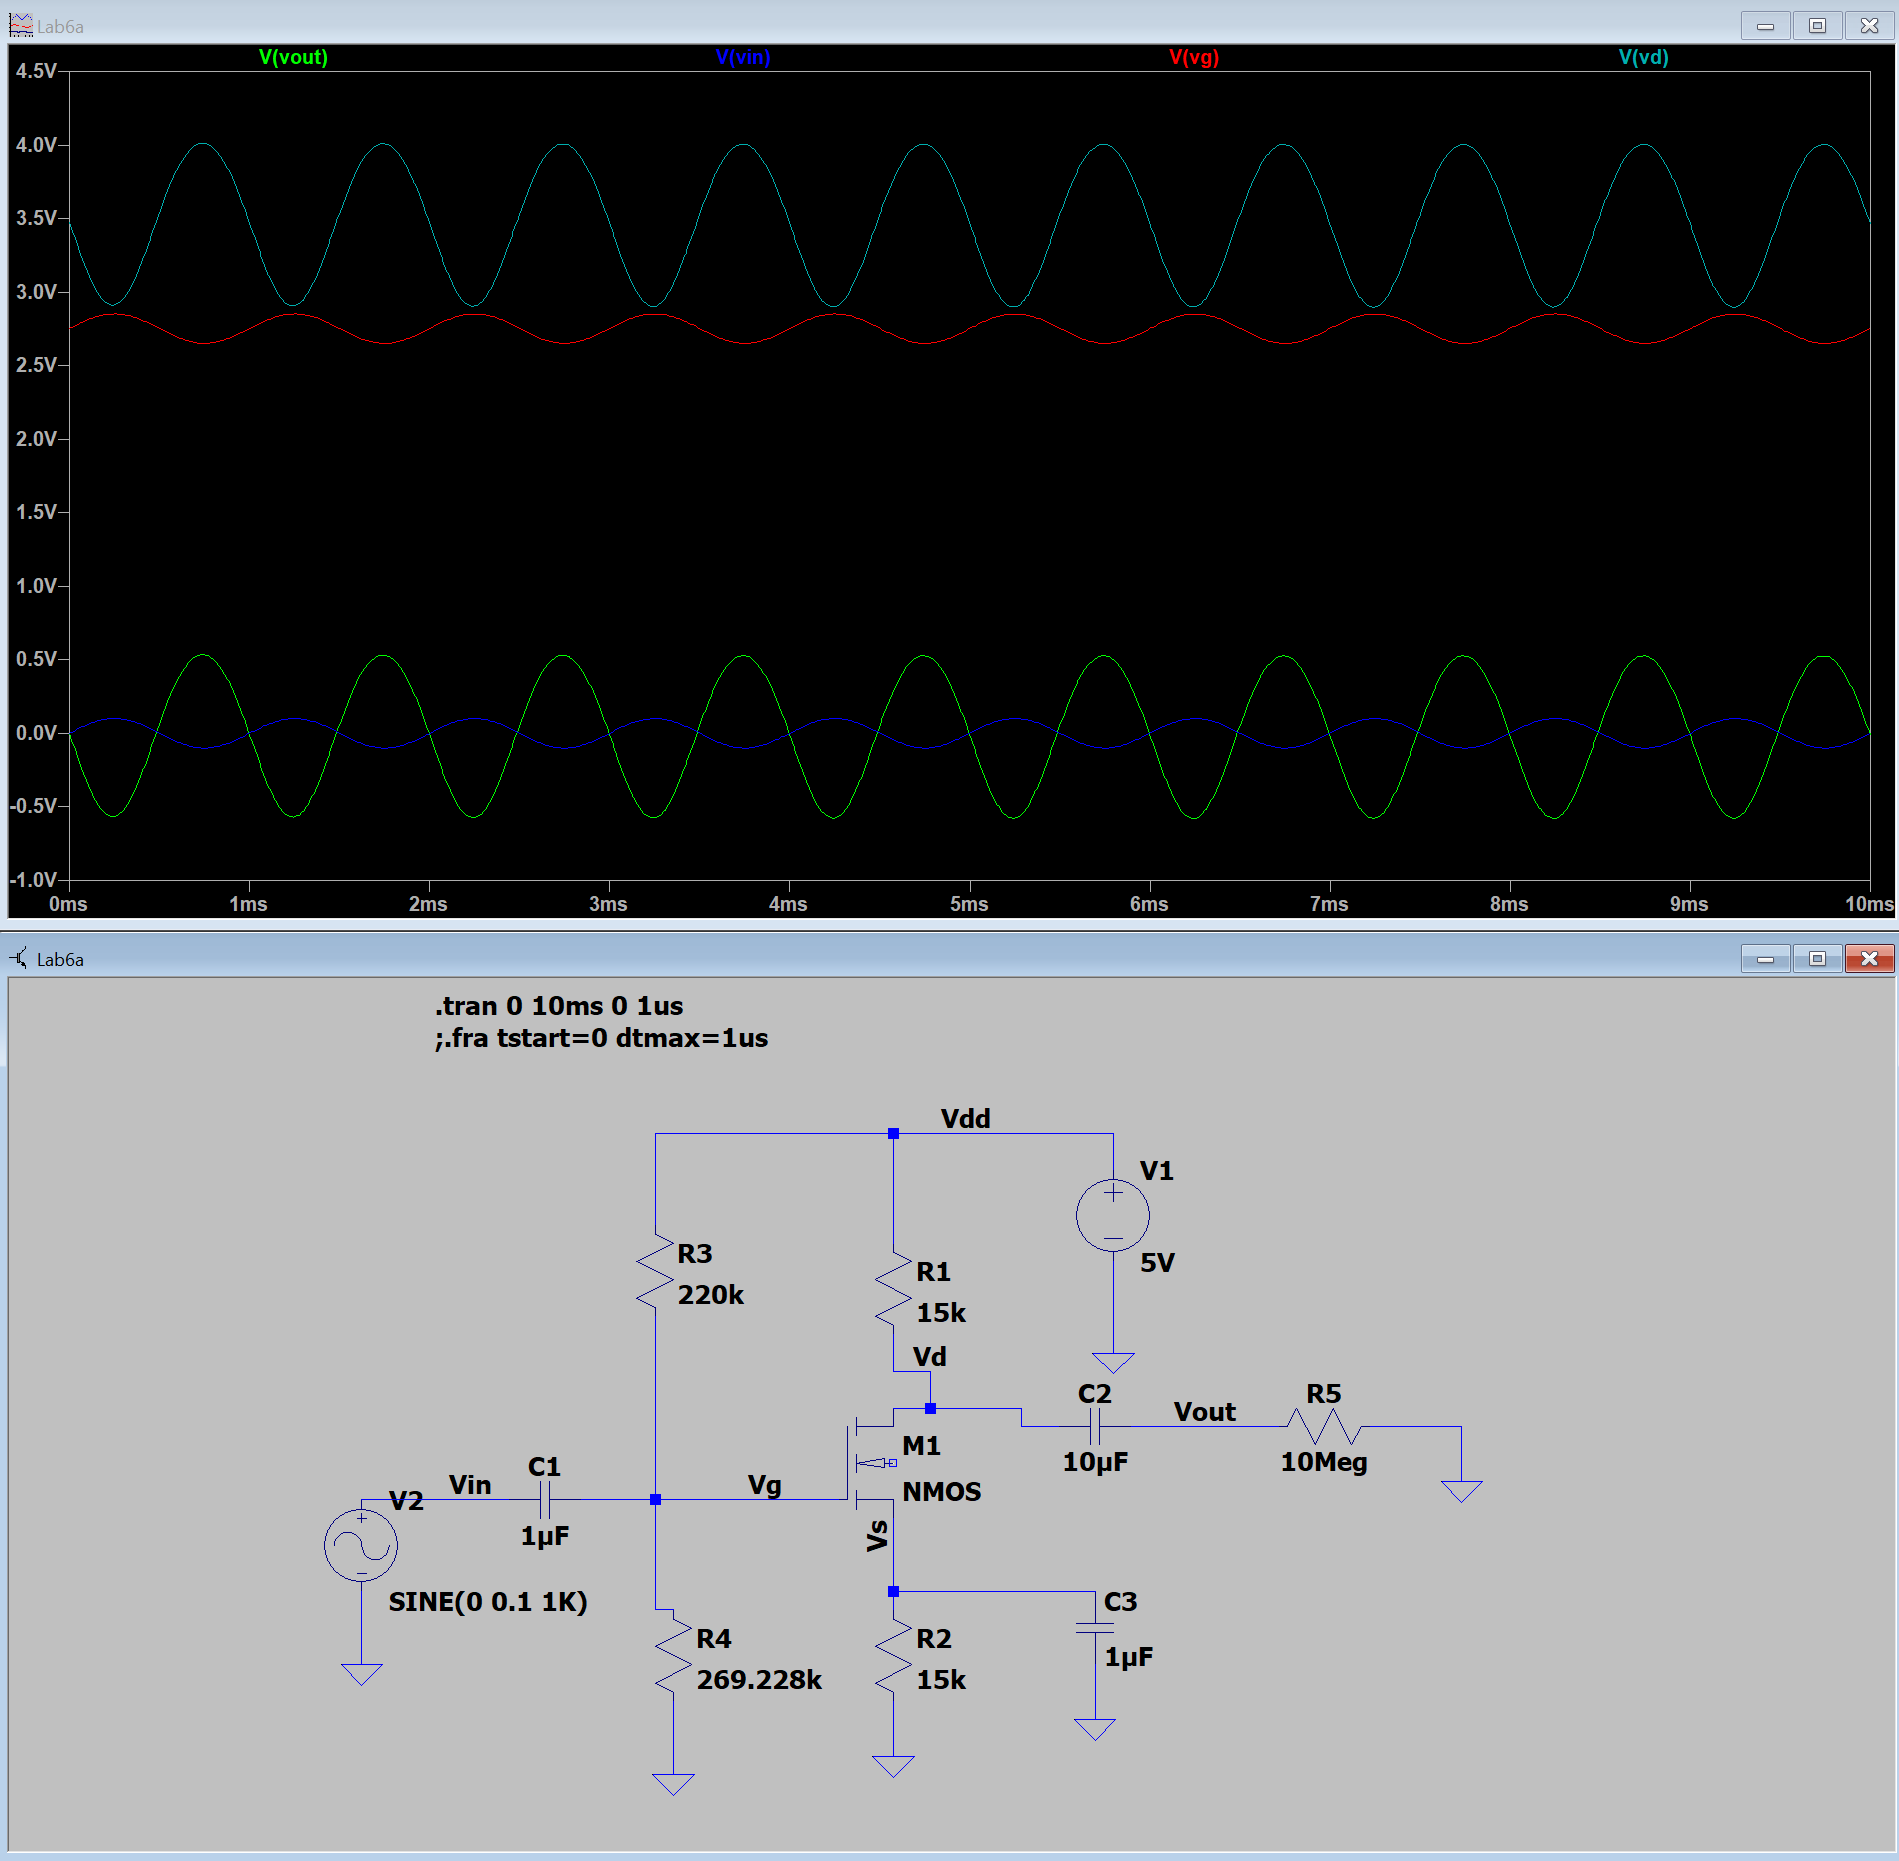This screenshot has height=1861, width=1899.
Task: Select resistor R5 symbol
Action: pos(1324,1426)
